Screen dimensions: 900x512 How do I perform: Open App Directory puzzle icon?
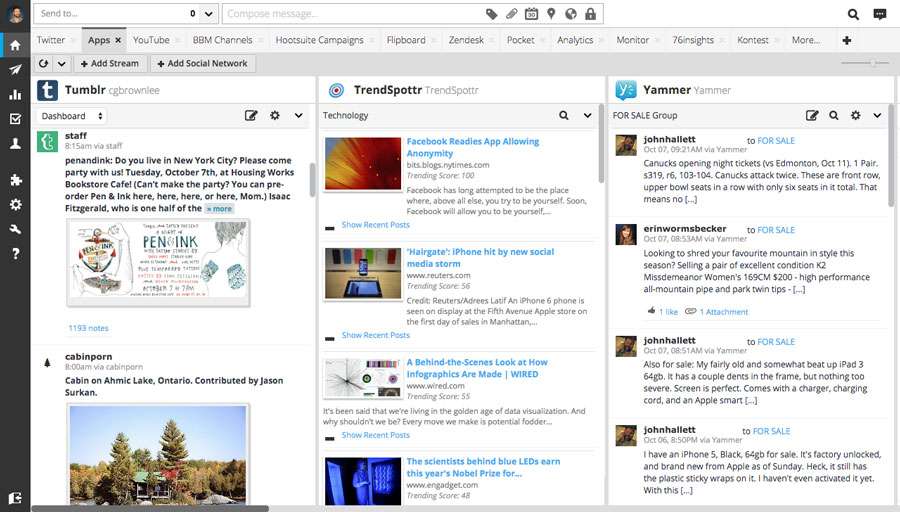(x=15, y=180)
